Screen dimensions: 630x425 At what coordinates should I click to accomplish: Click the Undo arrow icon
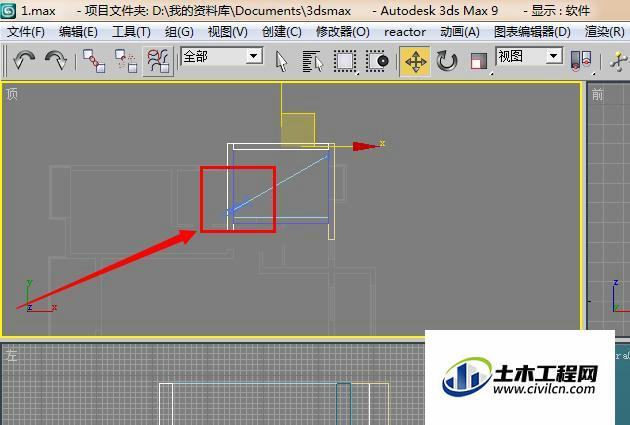[x=24, y=61]
